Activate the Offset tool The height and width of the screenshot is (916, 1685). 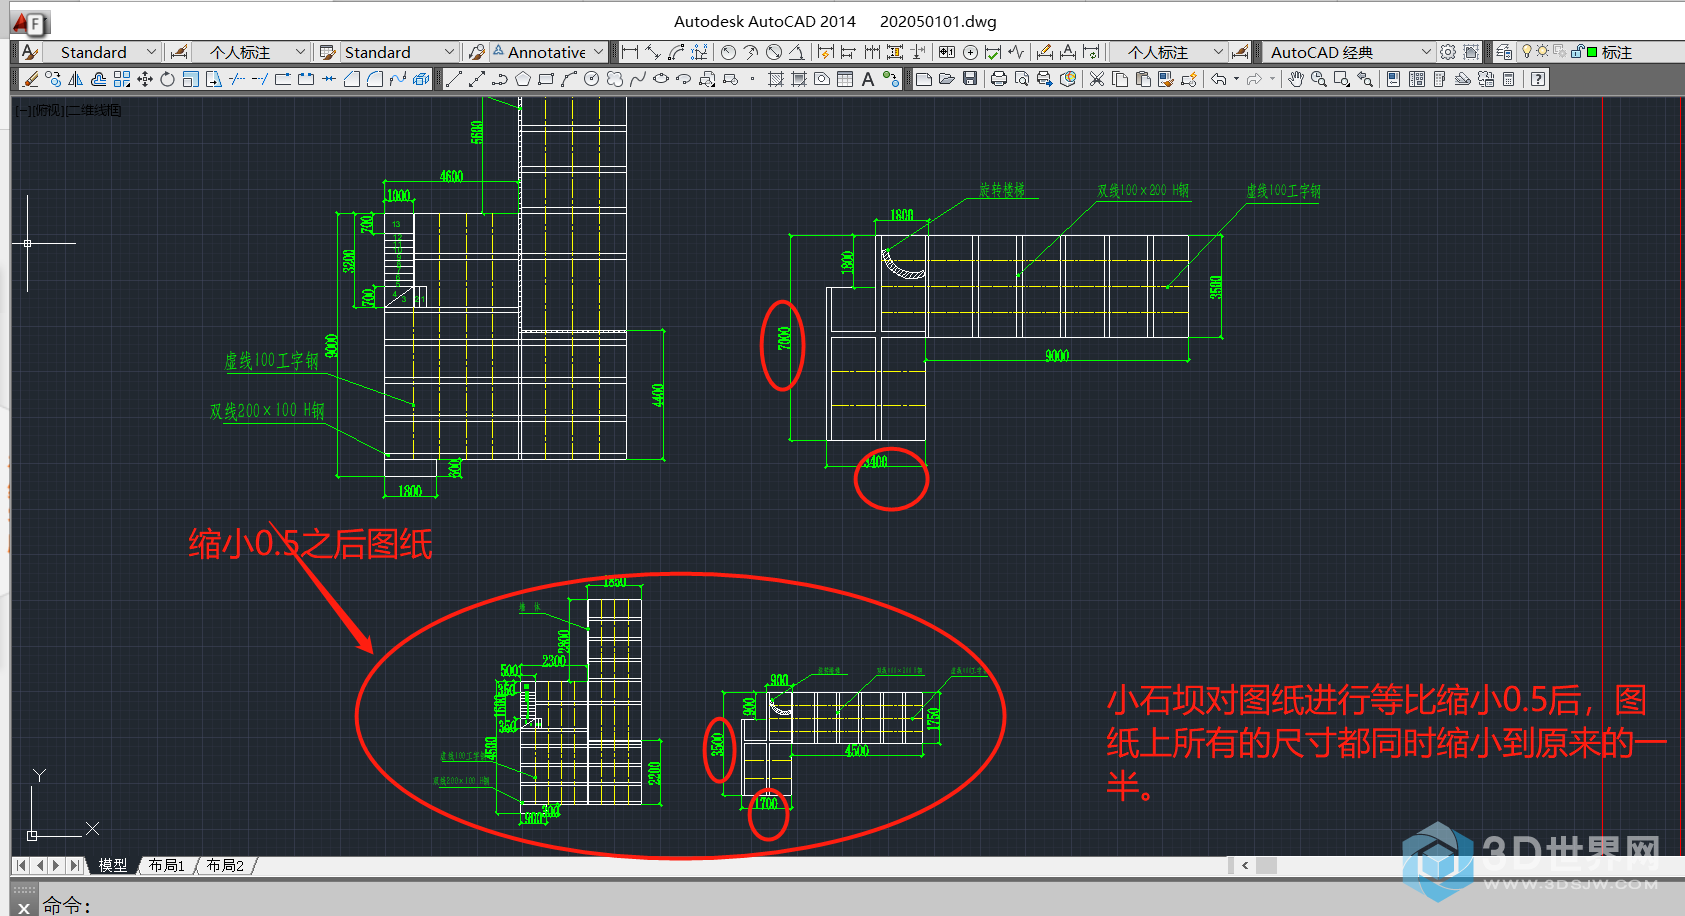pyautogui.click(x=98, y=79)
